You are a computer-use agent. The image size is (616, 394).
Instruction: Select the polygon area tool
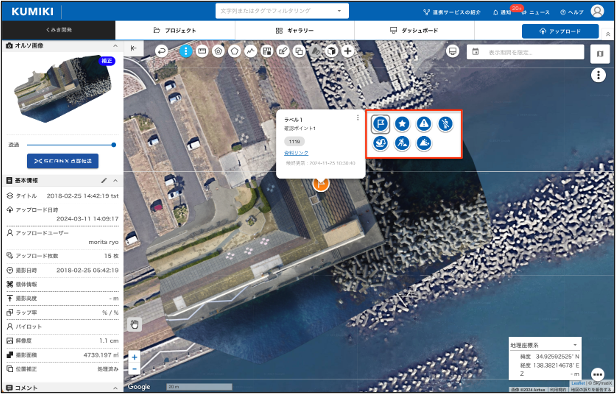click(x=235, y=51)
